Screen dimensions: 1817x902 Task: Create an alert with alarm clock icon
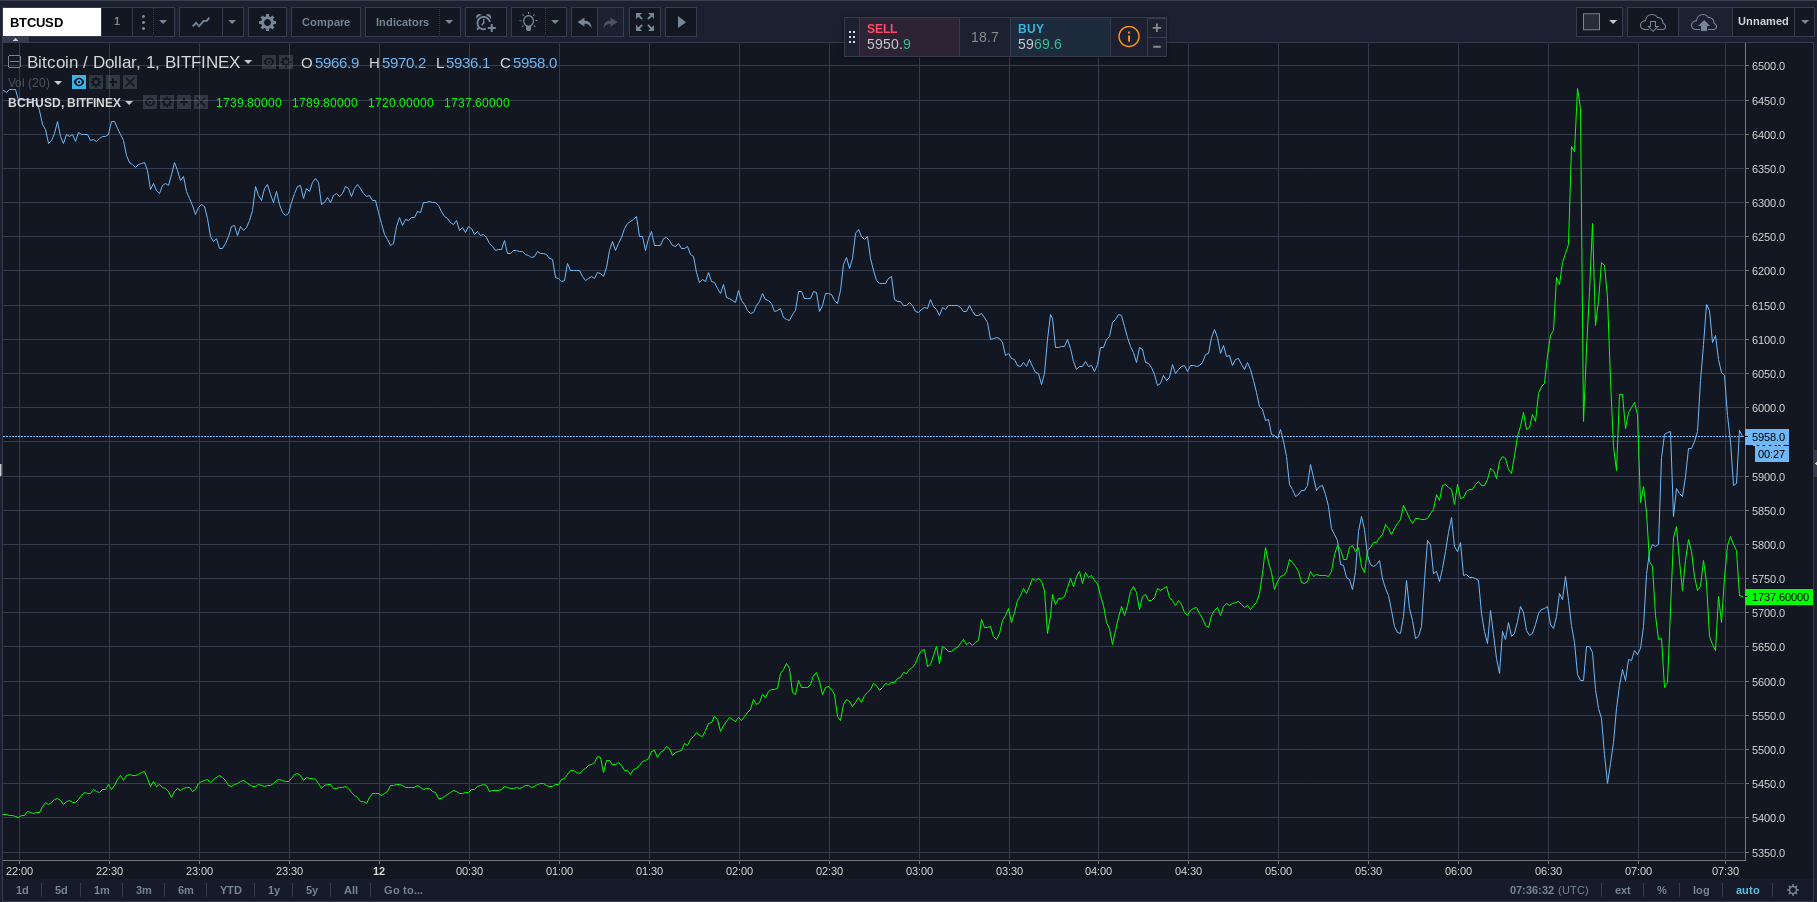[485, 22]
